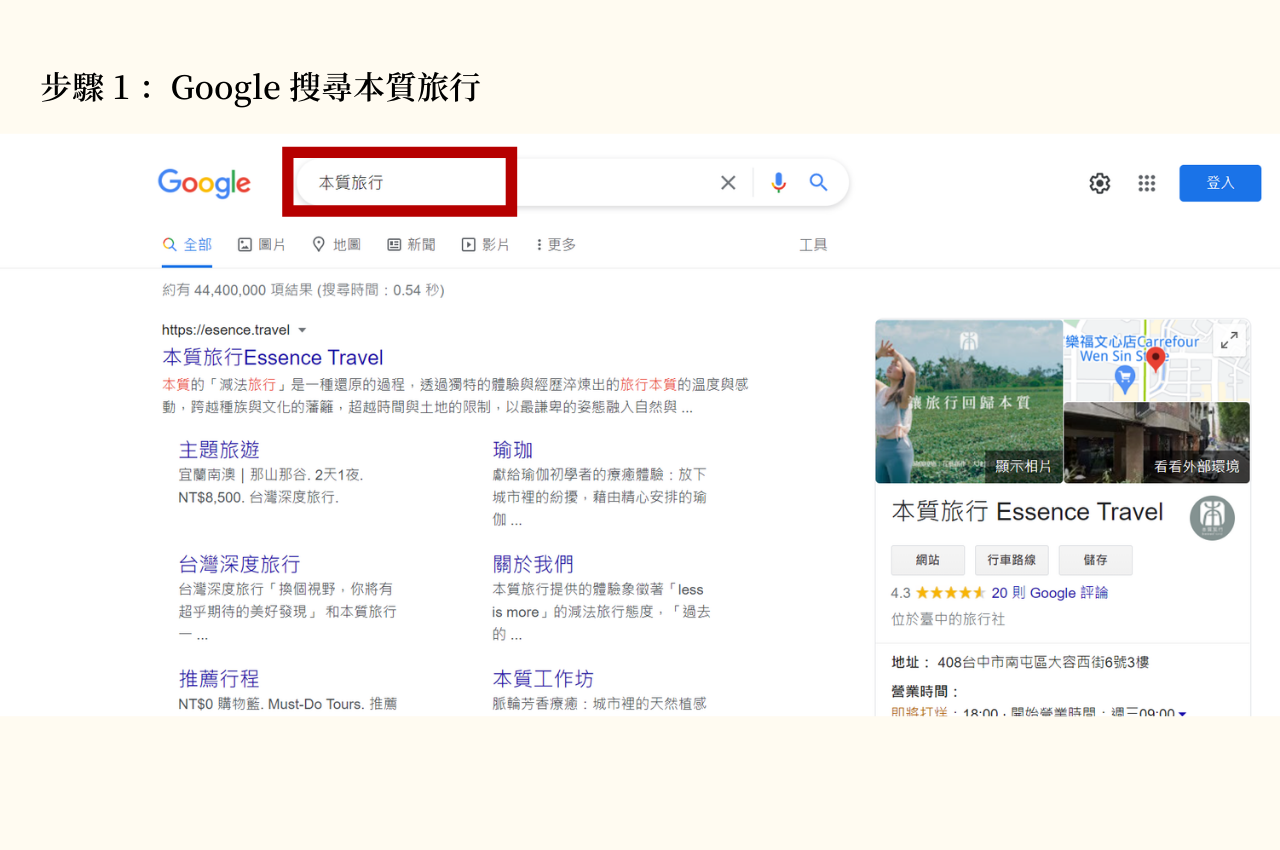The image size is (1280, 850).
Task: Start voice search with the microphone icon
Action: click(779, 182)
